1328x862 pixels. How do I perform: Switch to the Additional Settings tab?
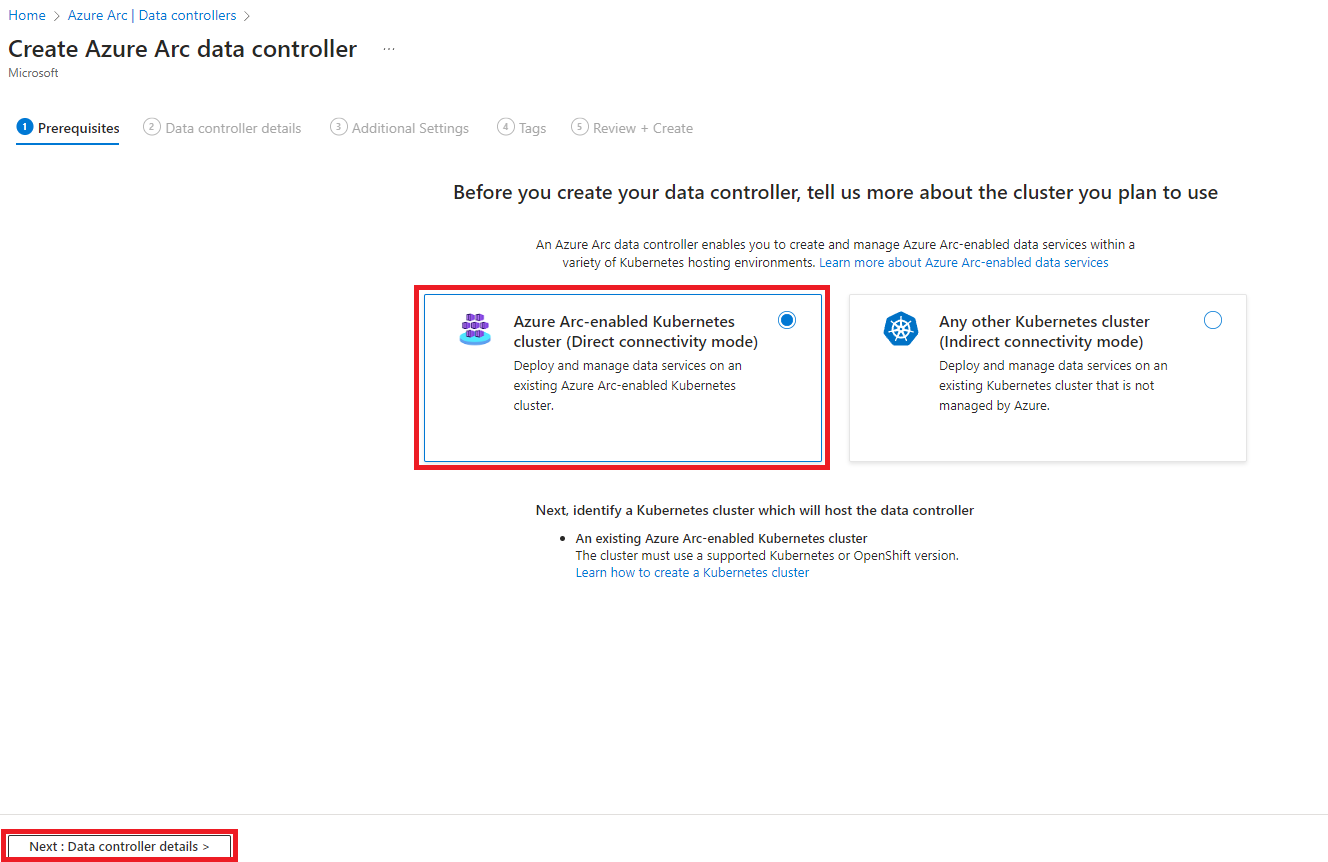tap(399, 128)
